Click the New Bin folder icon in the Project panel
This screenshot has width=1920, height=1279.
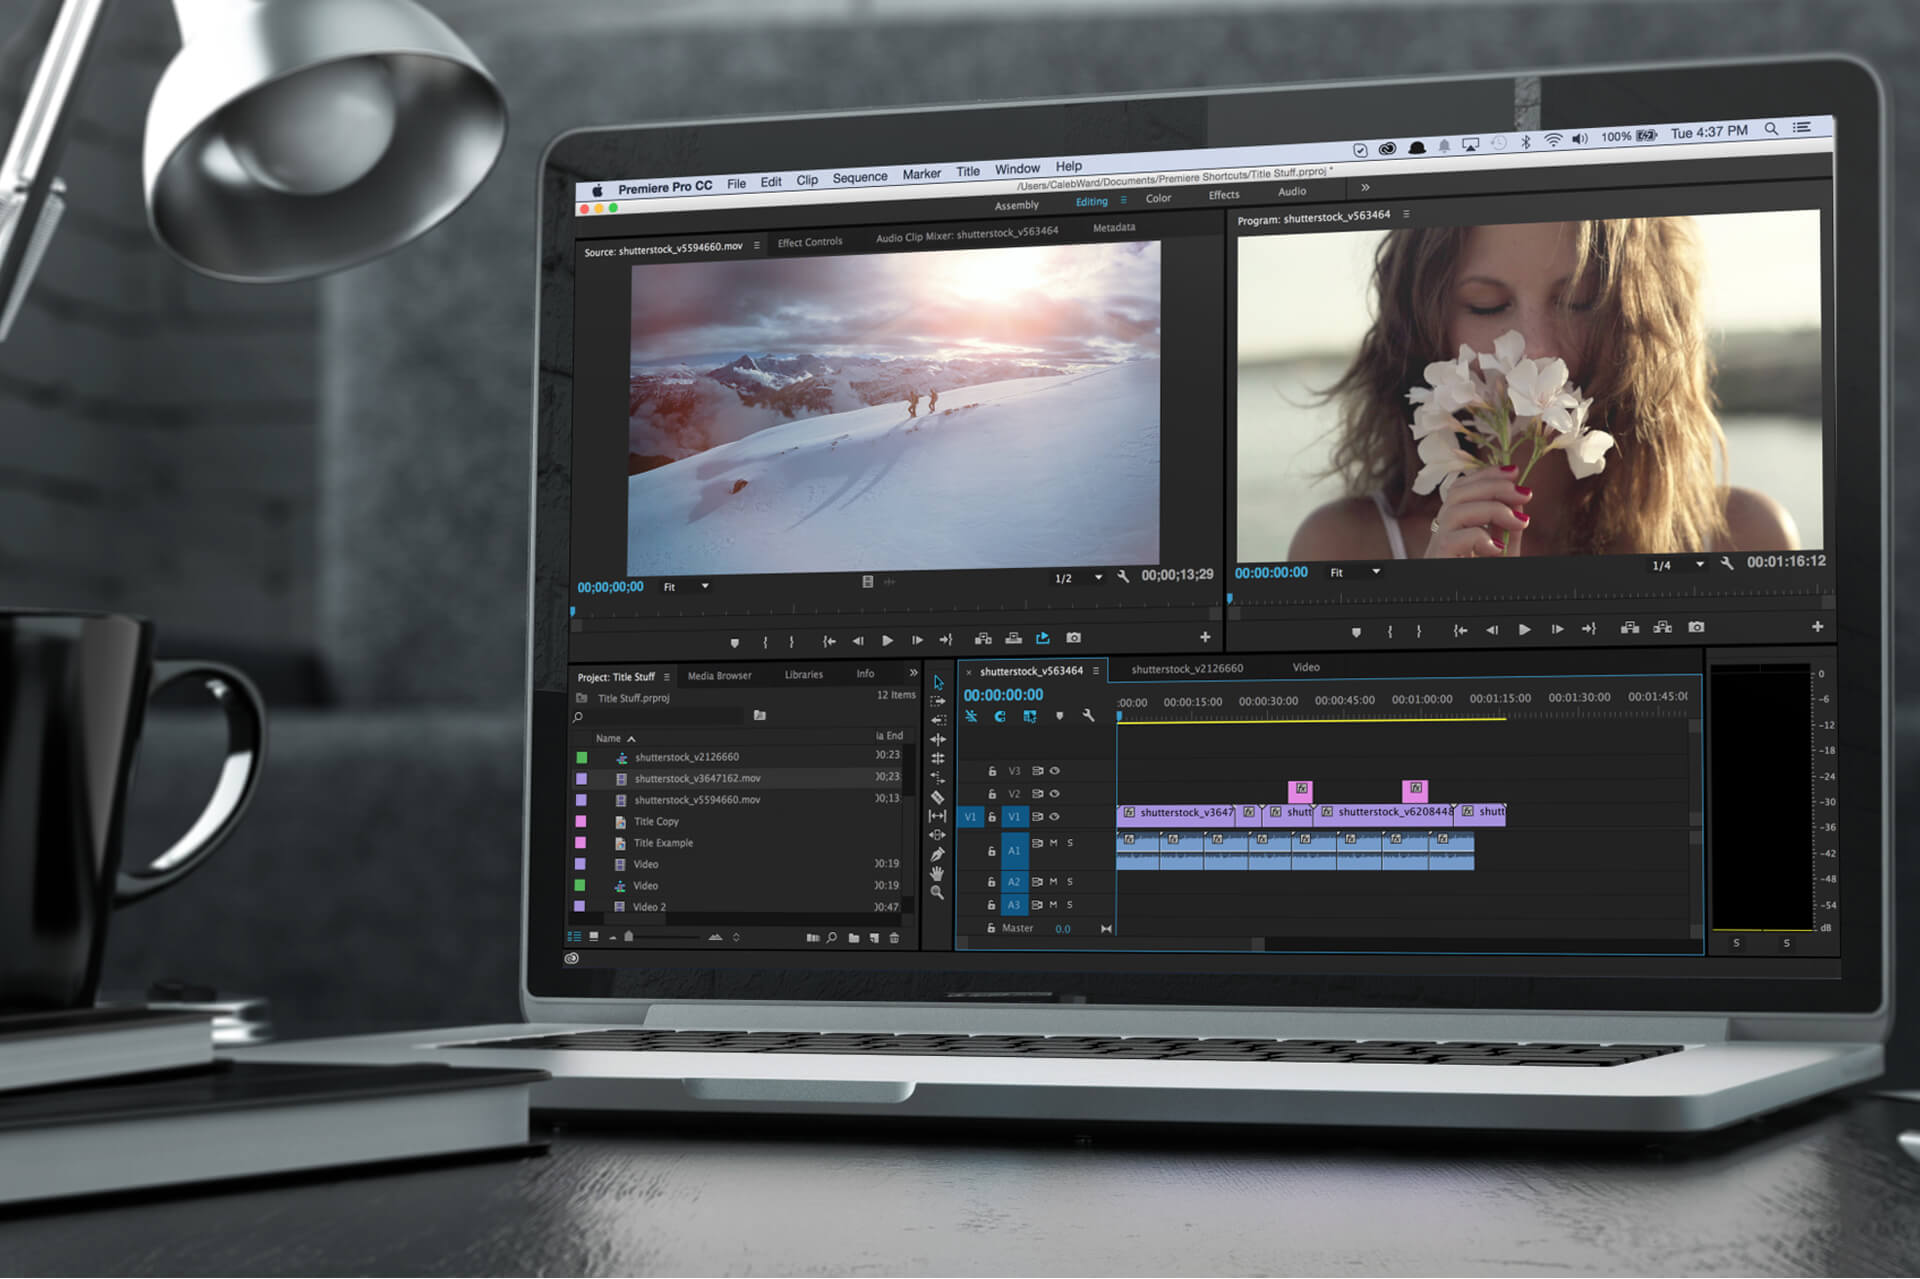tap(852, 938)
